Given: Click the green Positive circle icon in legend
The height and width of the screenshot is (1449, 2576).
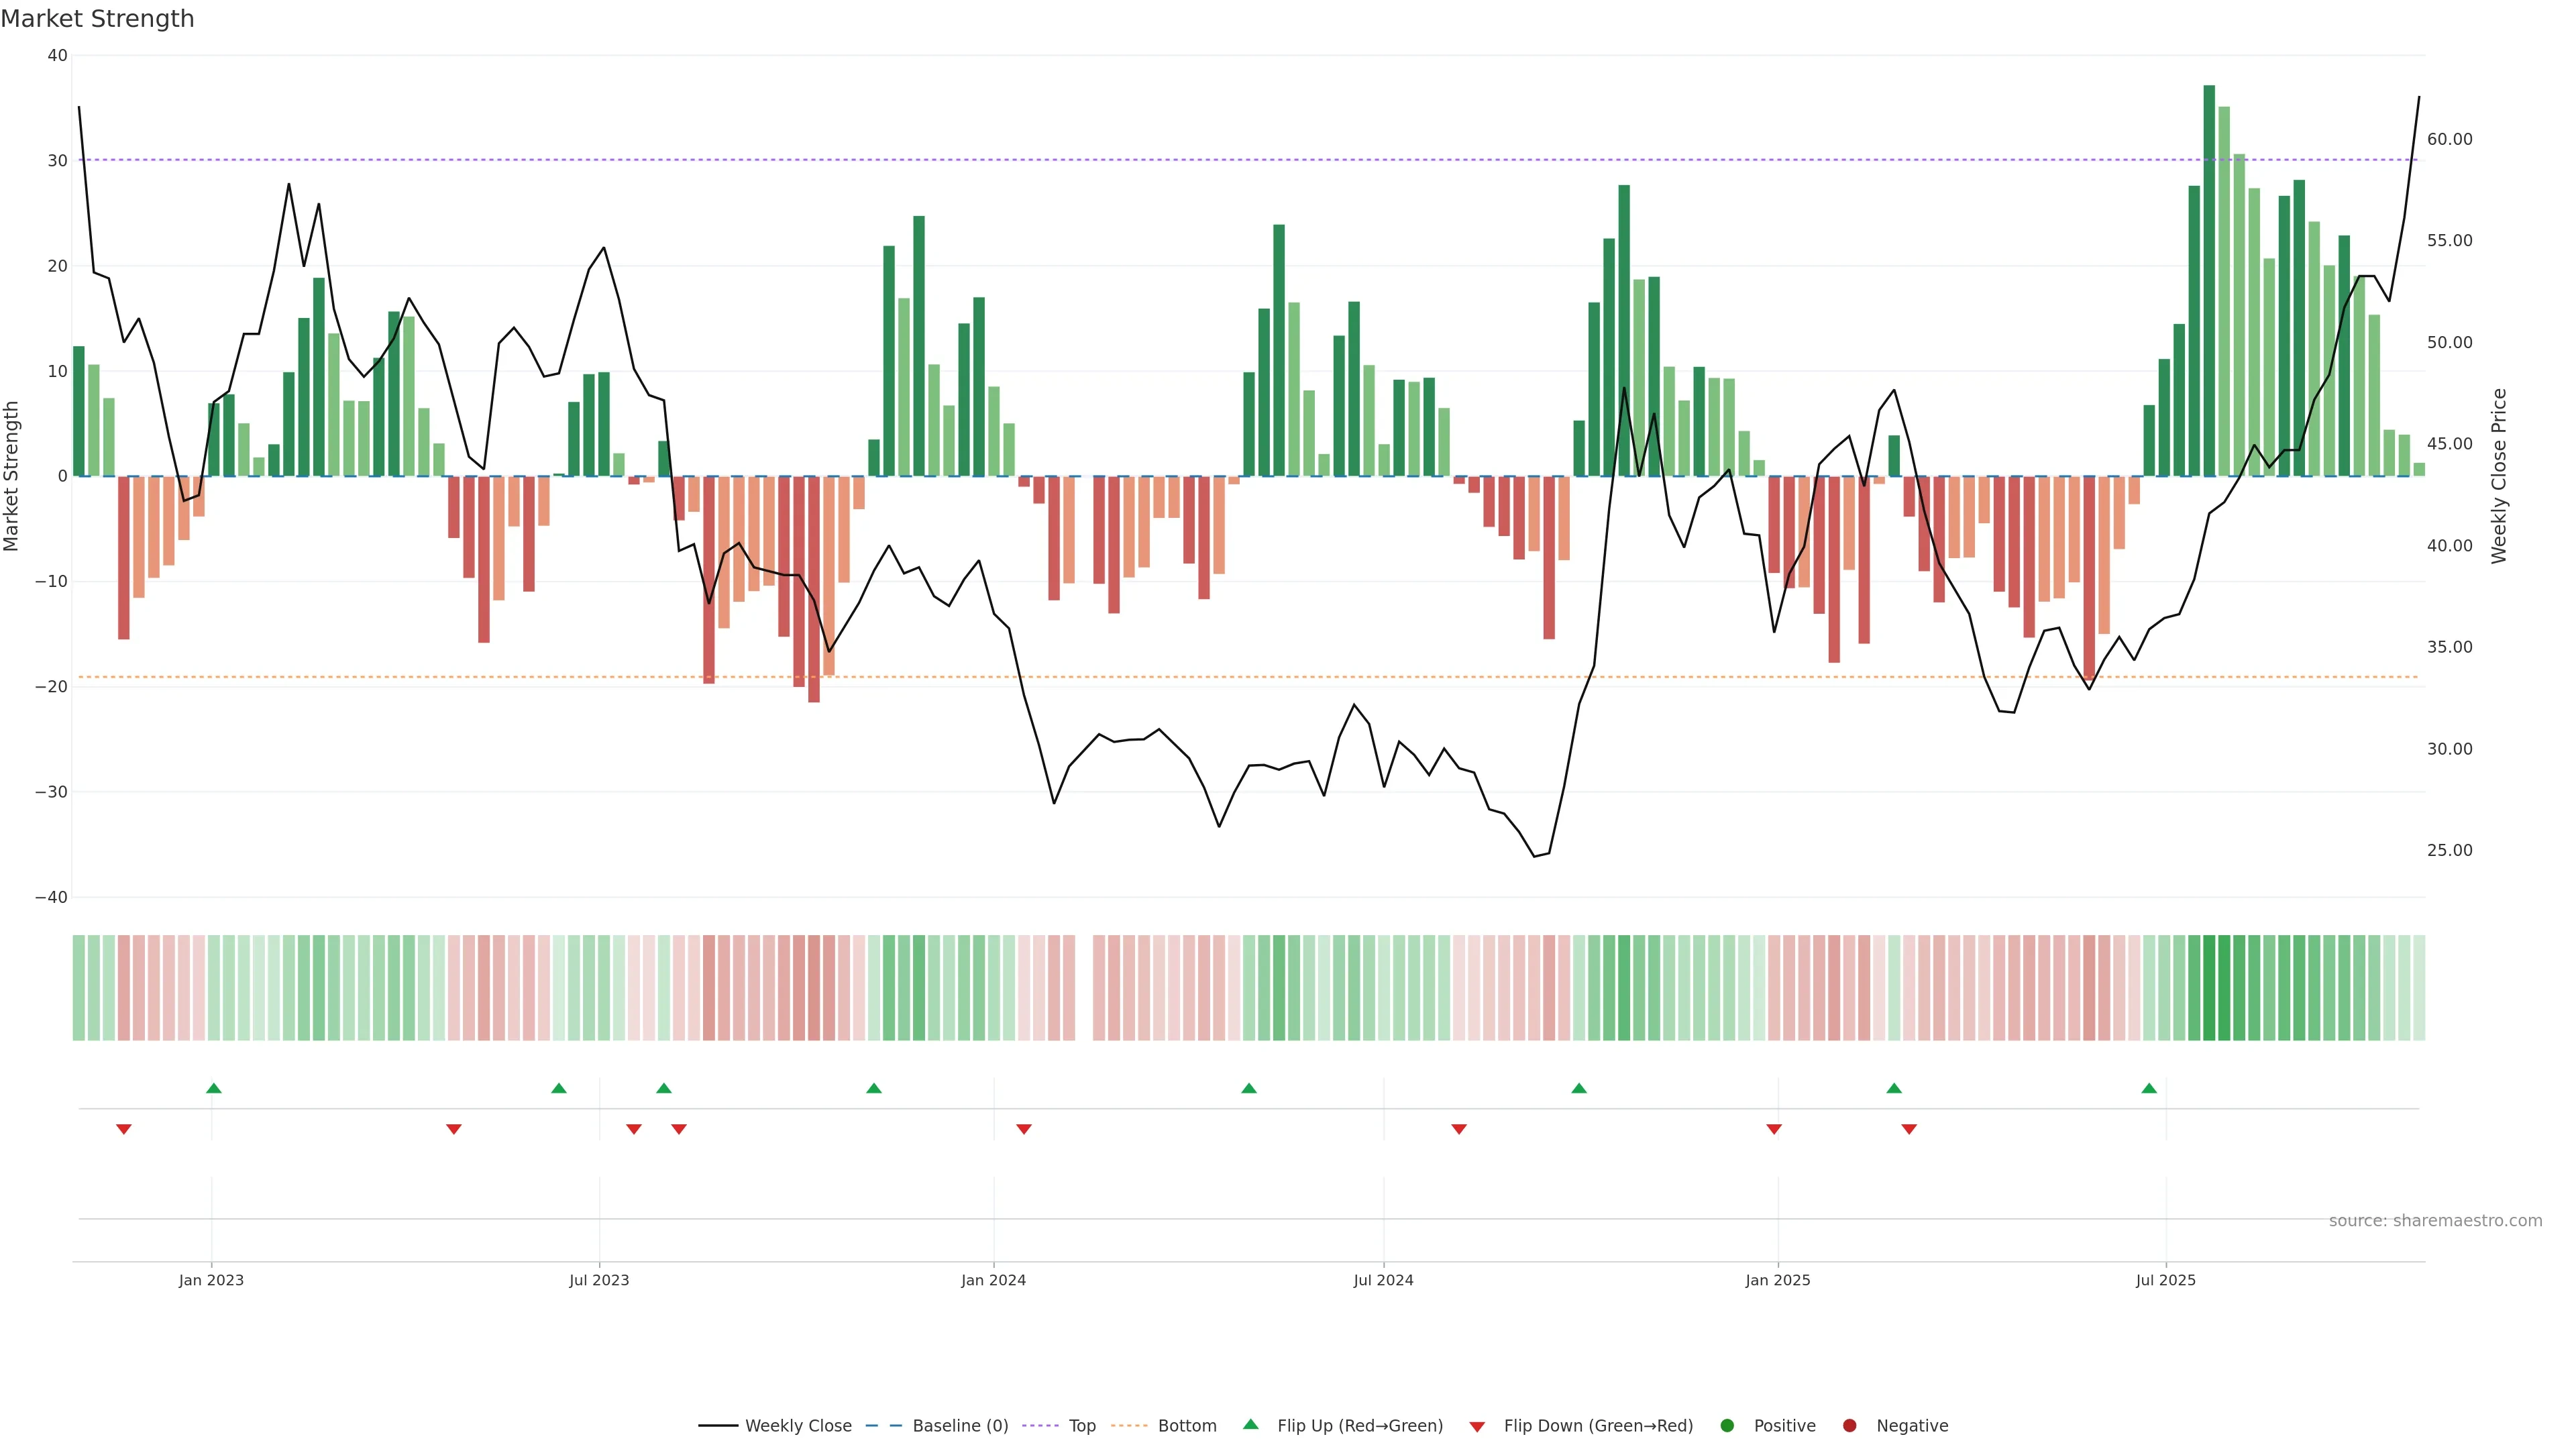Looking at the screenshot, I should (1727, 1426).
